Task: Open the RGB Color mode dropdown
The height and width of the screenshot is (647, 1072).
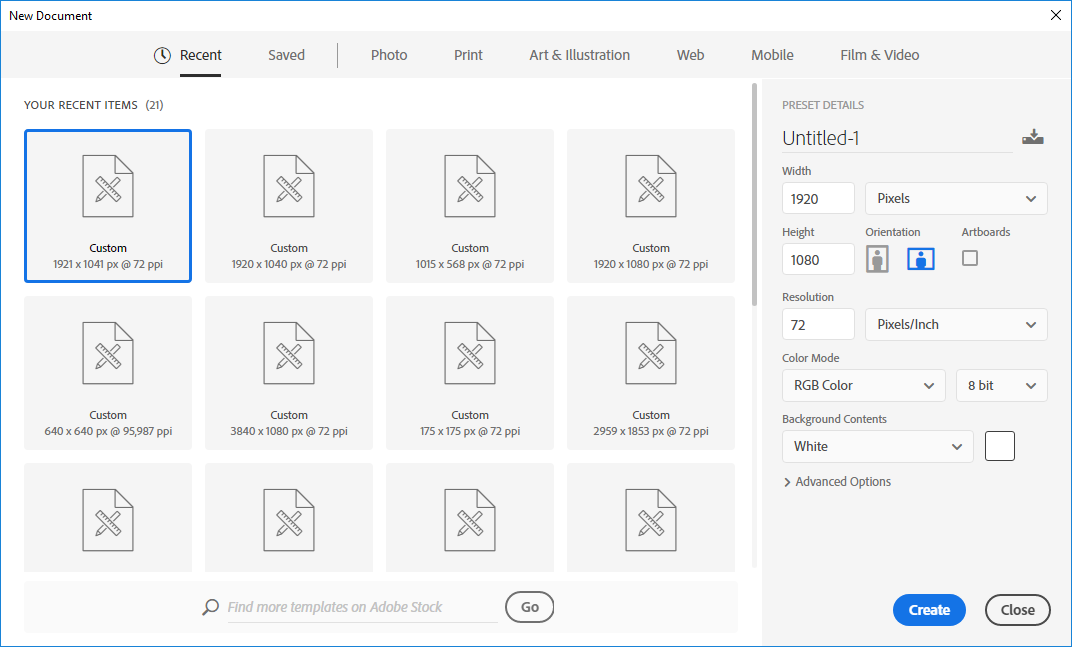Action: [x=863, y=385]
